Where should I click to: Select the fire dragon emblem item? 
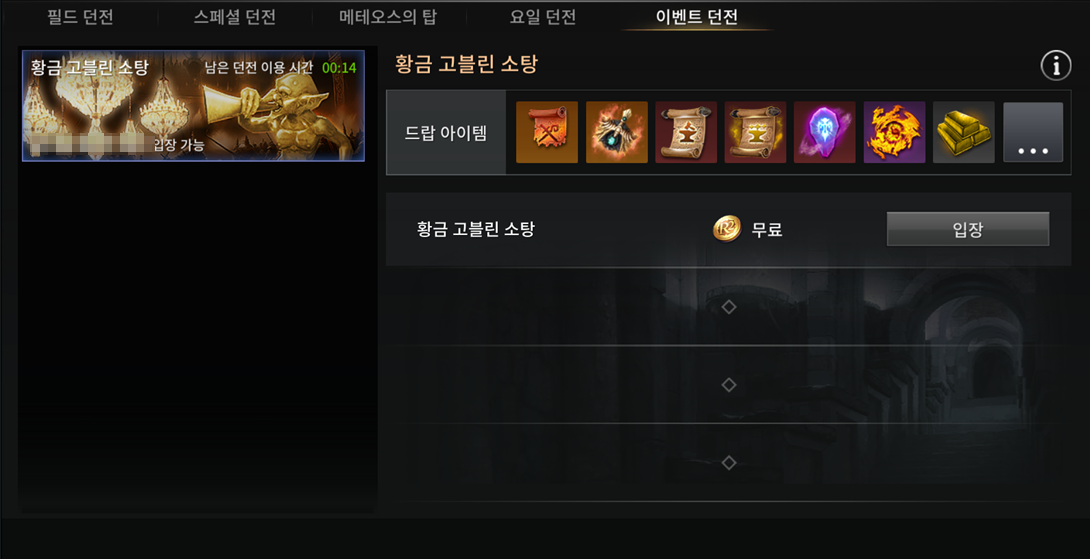[x=895, y=132]
